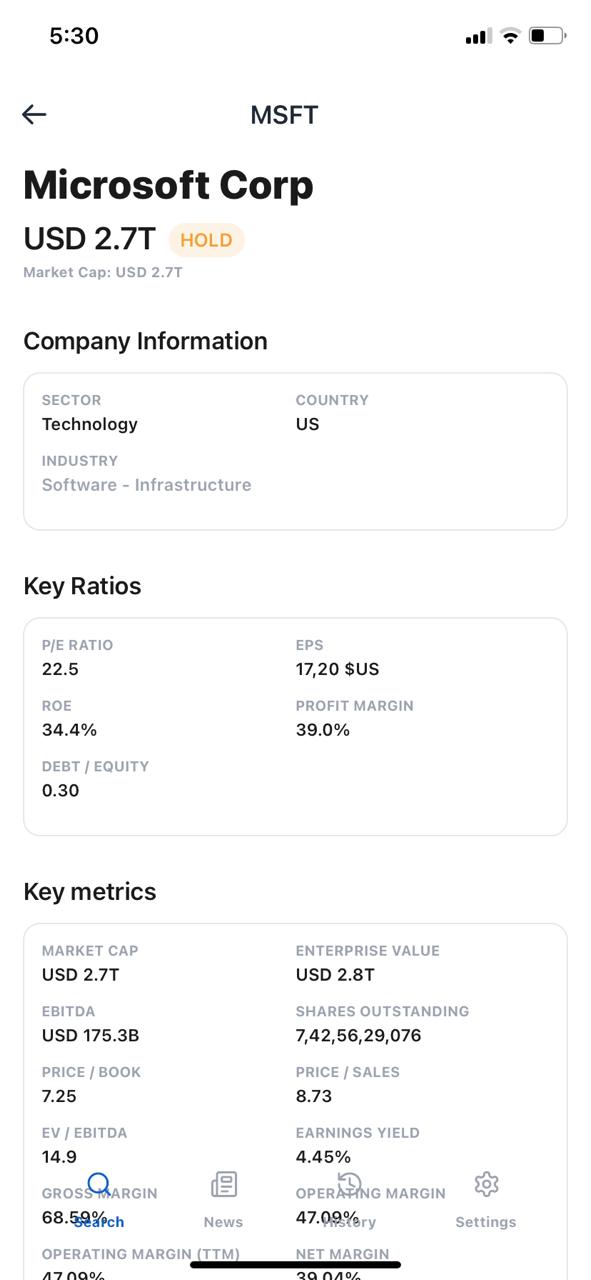Tap the Market Cap USD 2.7T text
591x1280 pixels.
[103, 271]
